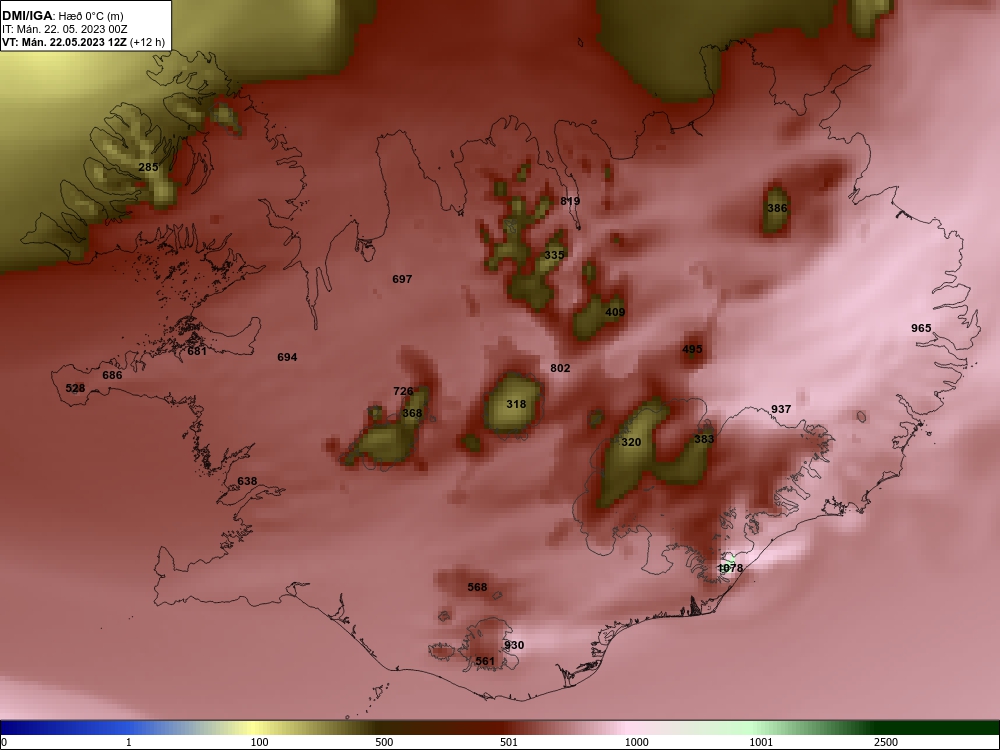Click the 335 value on the map
This screenshot has height=750, width=1000.
click(554, 255)
